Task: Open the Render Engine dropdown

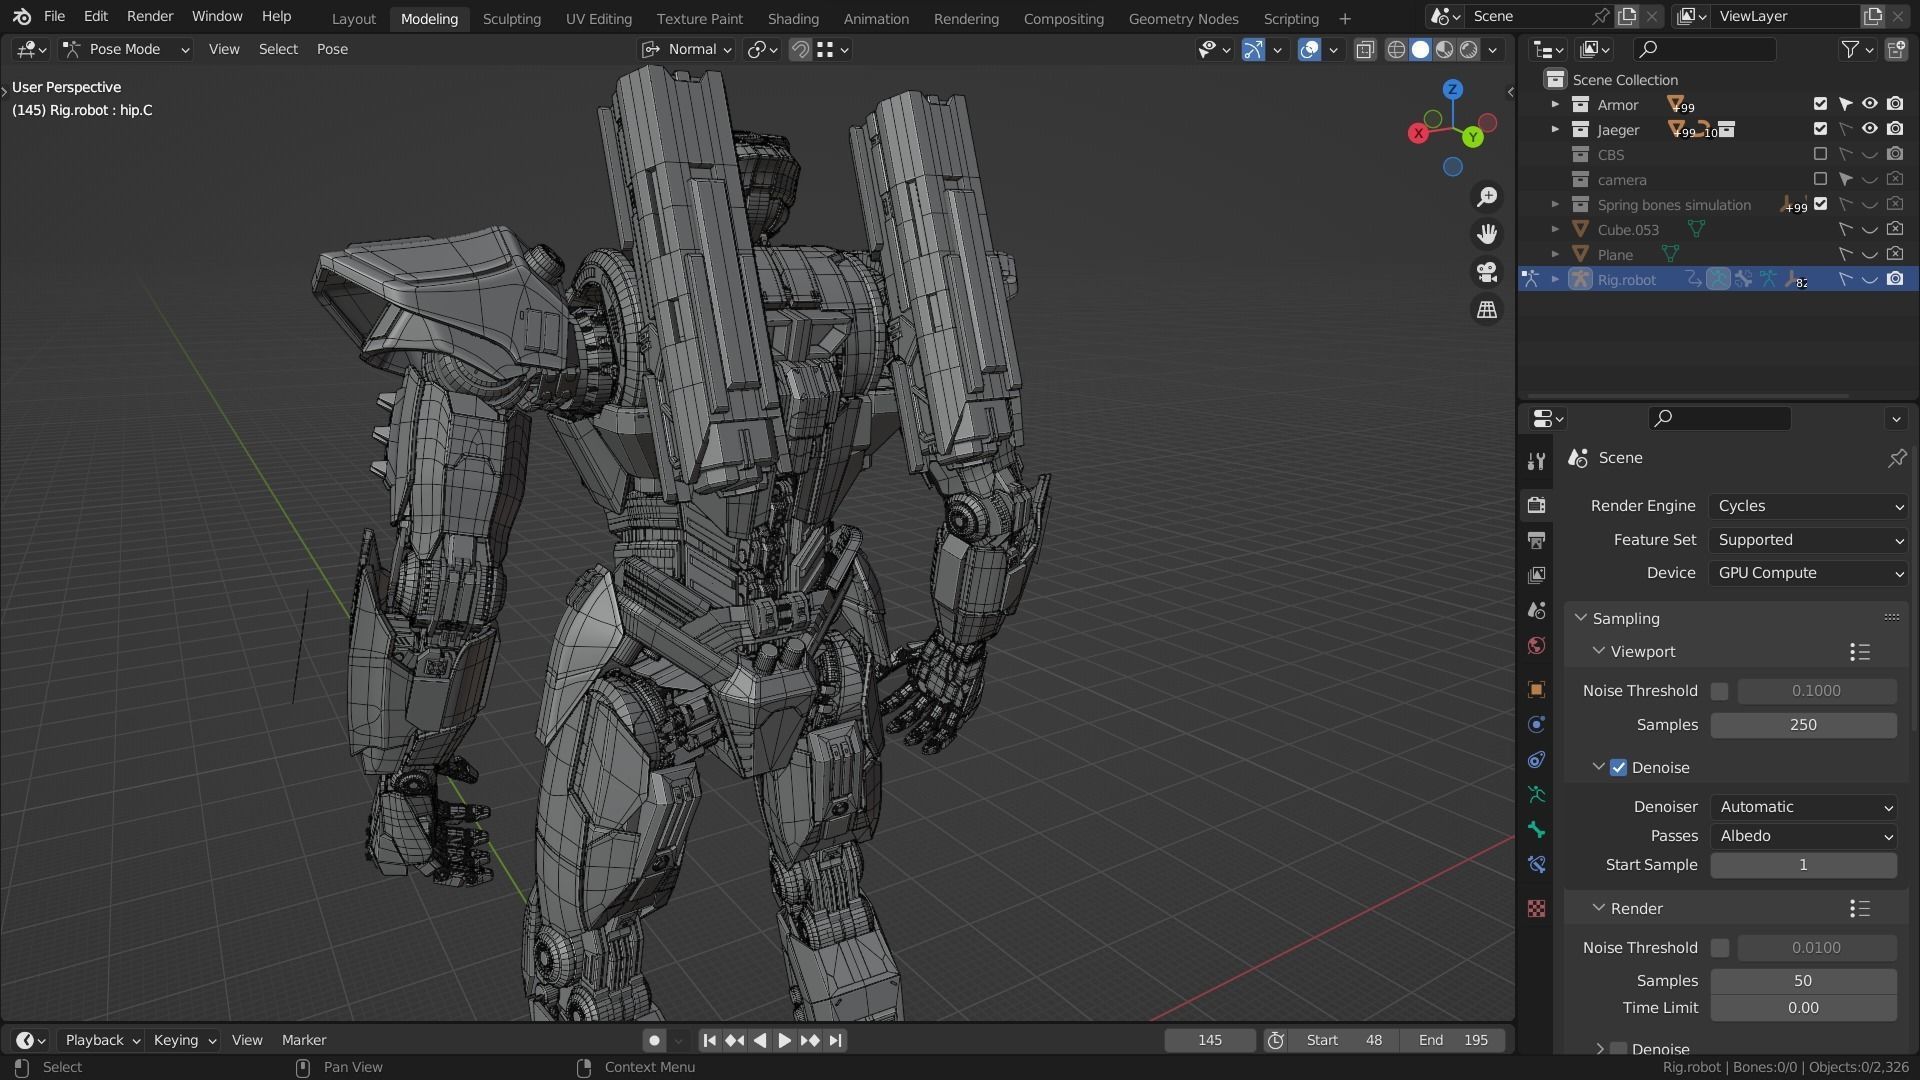Action: [x=1808, y=506]
